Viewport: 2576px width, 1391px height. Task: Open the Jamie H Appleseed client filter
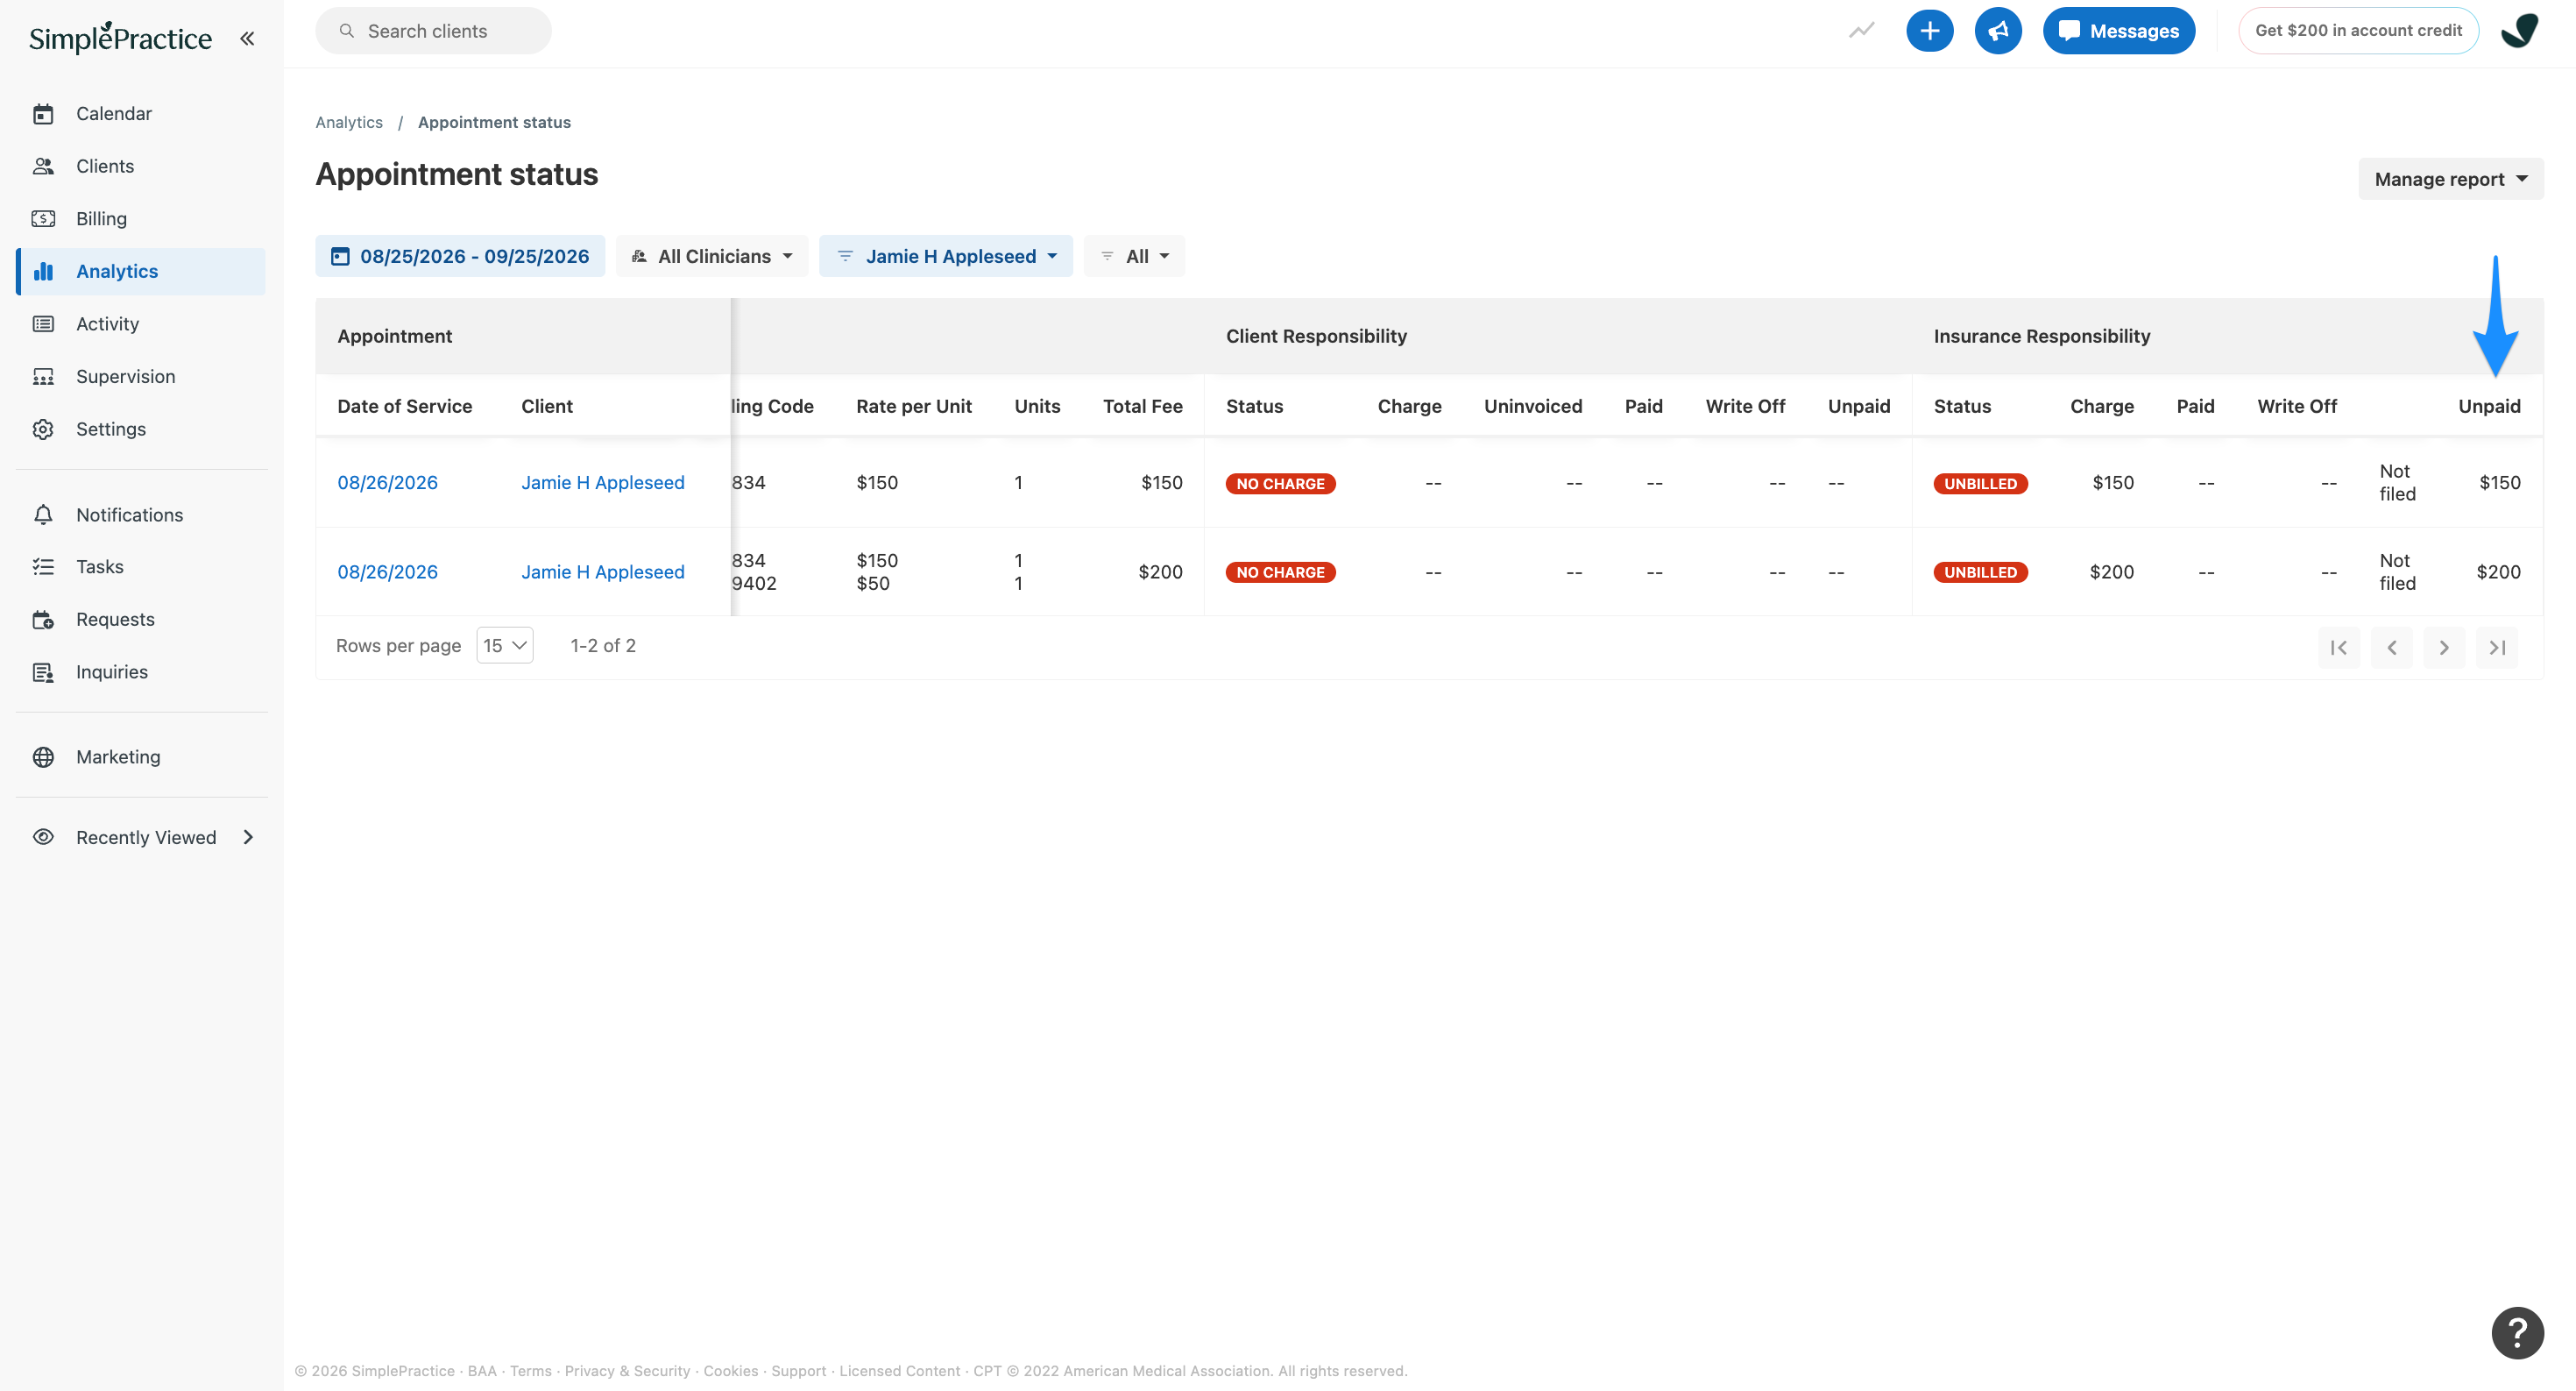[946, 256]
